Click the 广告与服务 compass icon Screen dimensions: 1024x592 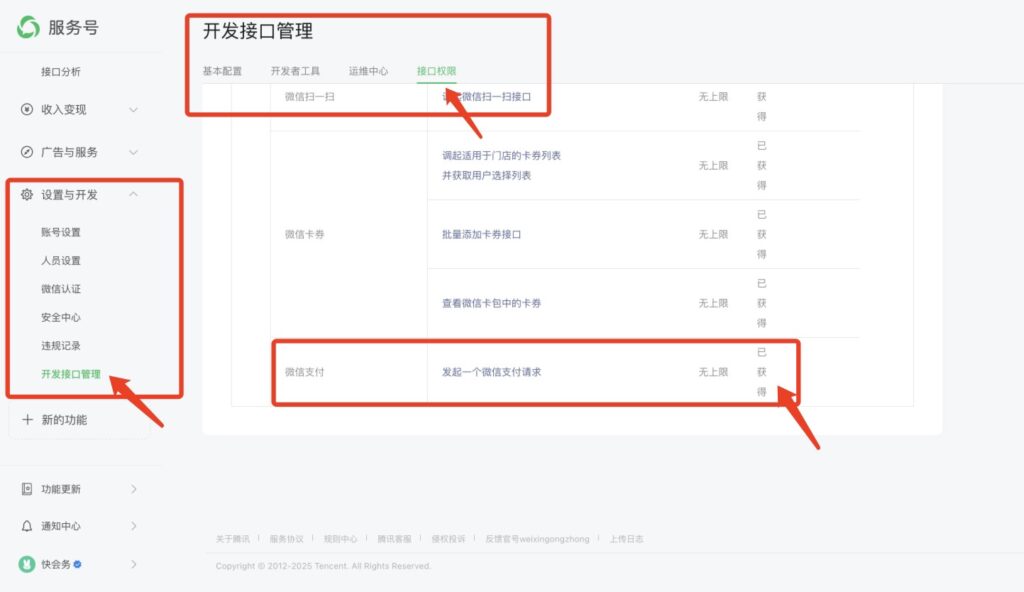[27, 152]
